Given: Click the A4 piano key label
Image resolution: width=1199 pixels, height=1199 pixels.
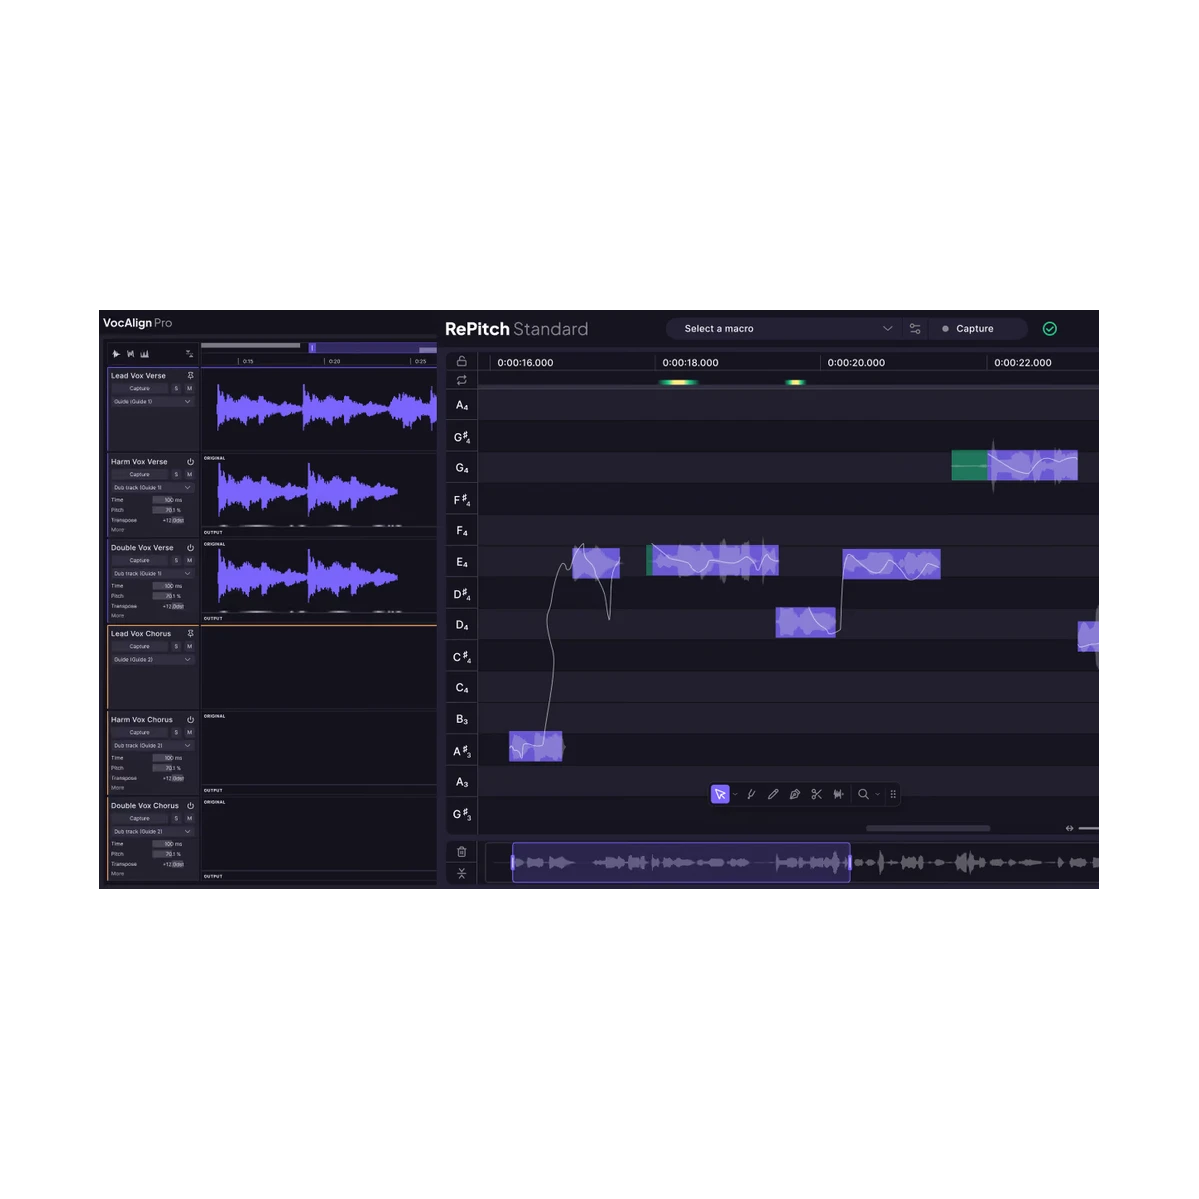Looking at the screenshot, I should (x=462, y=405).
